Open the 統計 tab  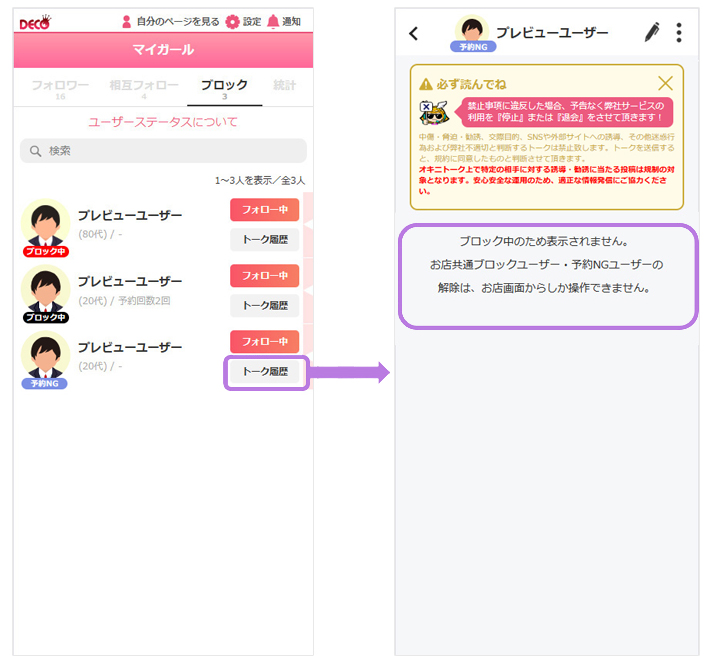tap(284, 88)
